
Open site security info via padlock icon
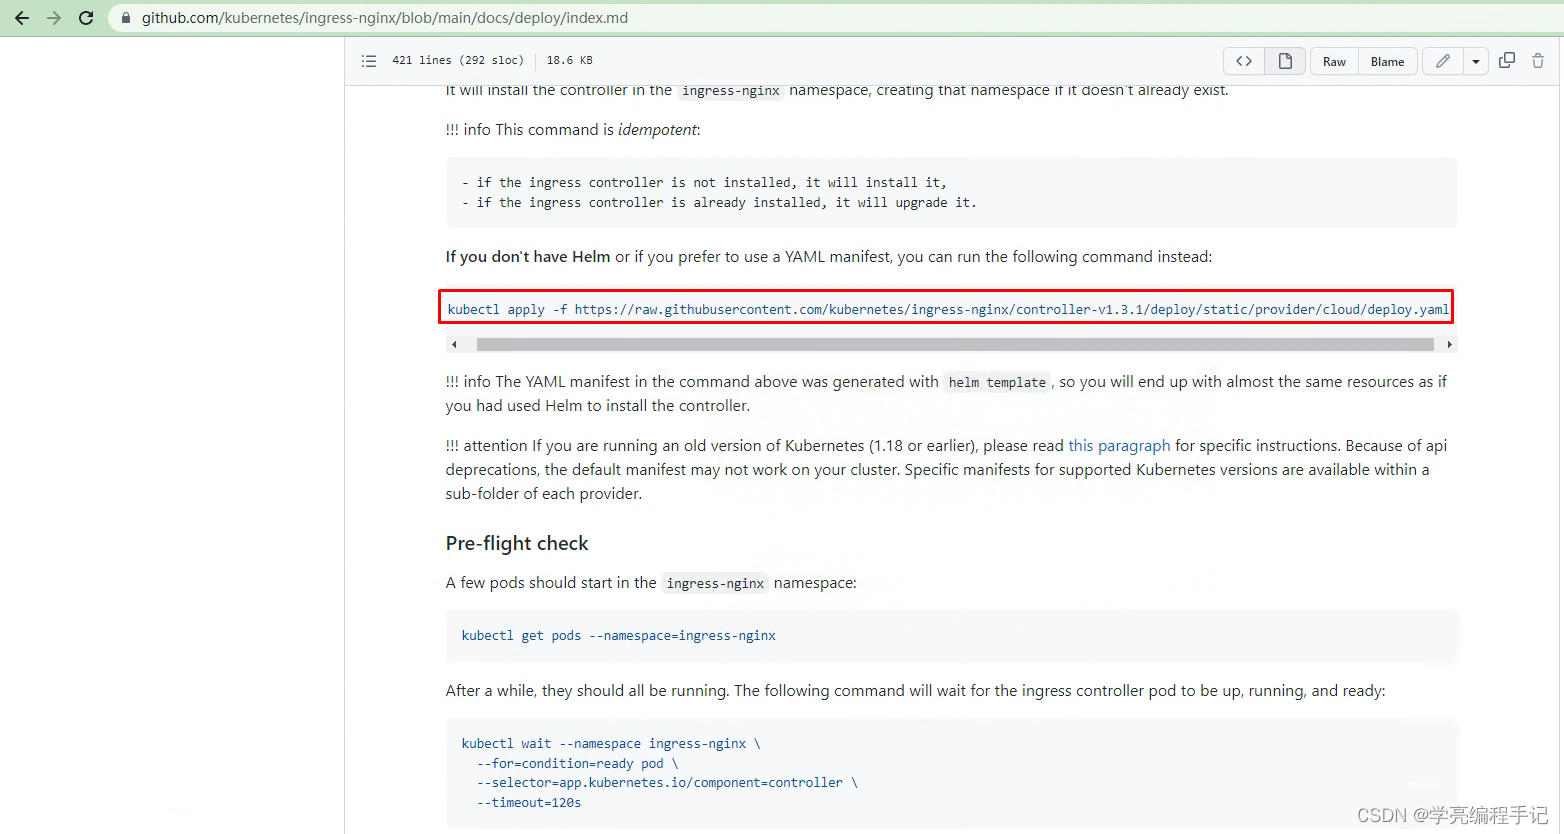(x=124, y=17)
